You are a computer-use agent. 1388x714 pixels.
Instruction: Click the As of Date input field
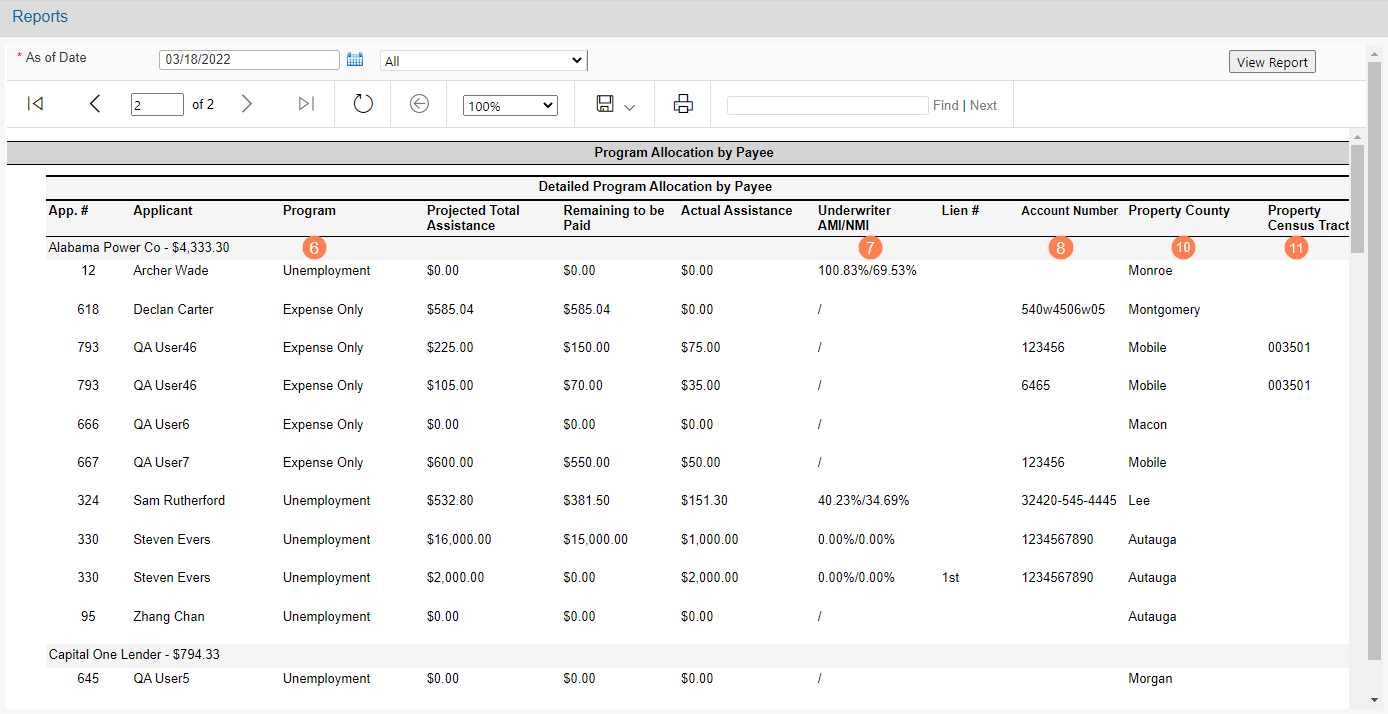[249, 60]
